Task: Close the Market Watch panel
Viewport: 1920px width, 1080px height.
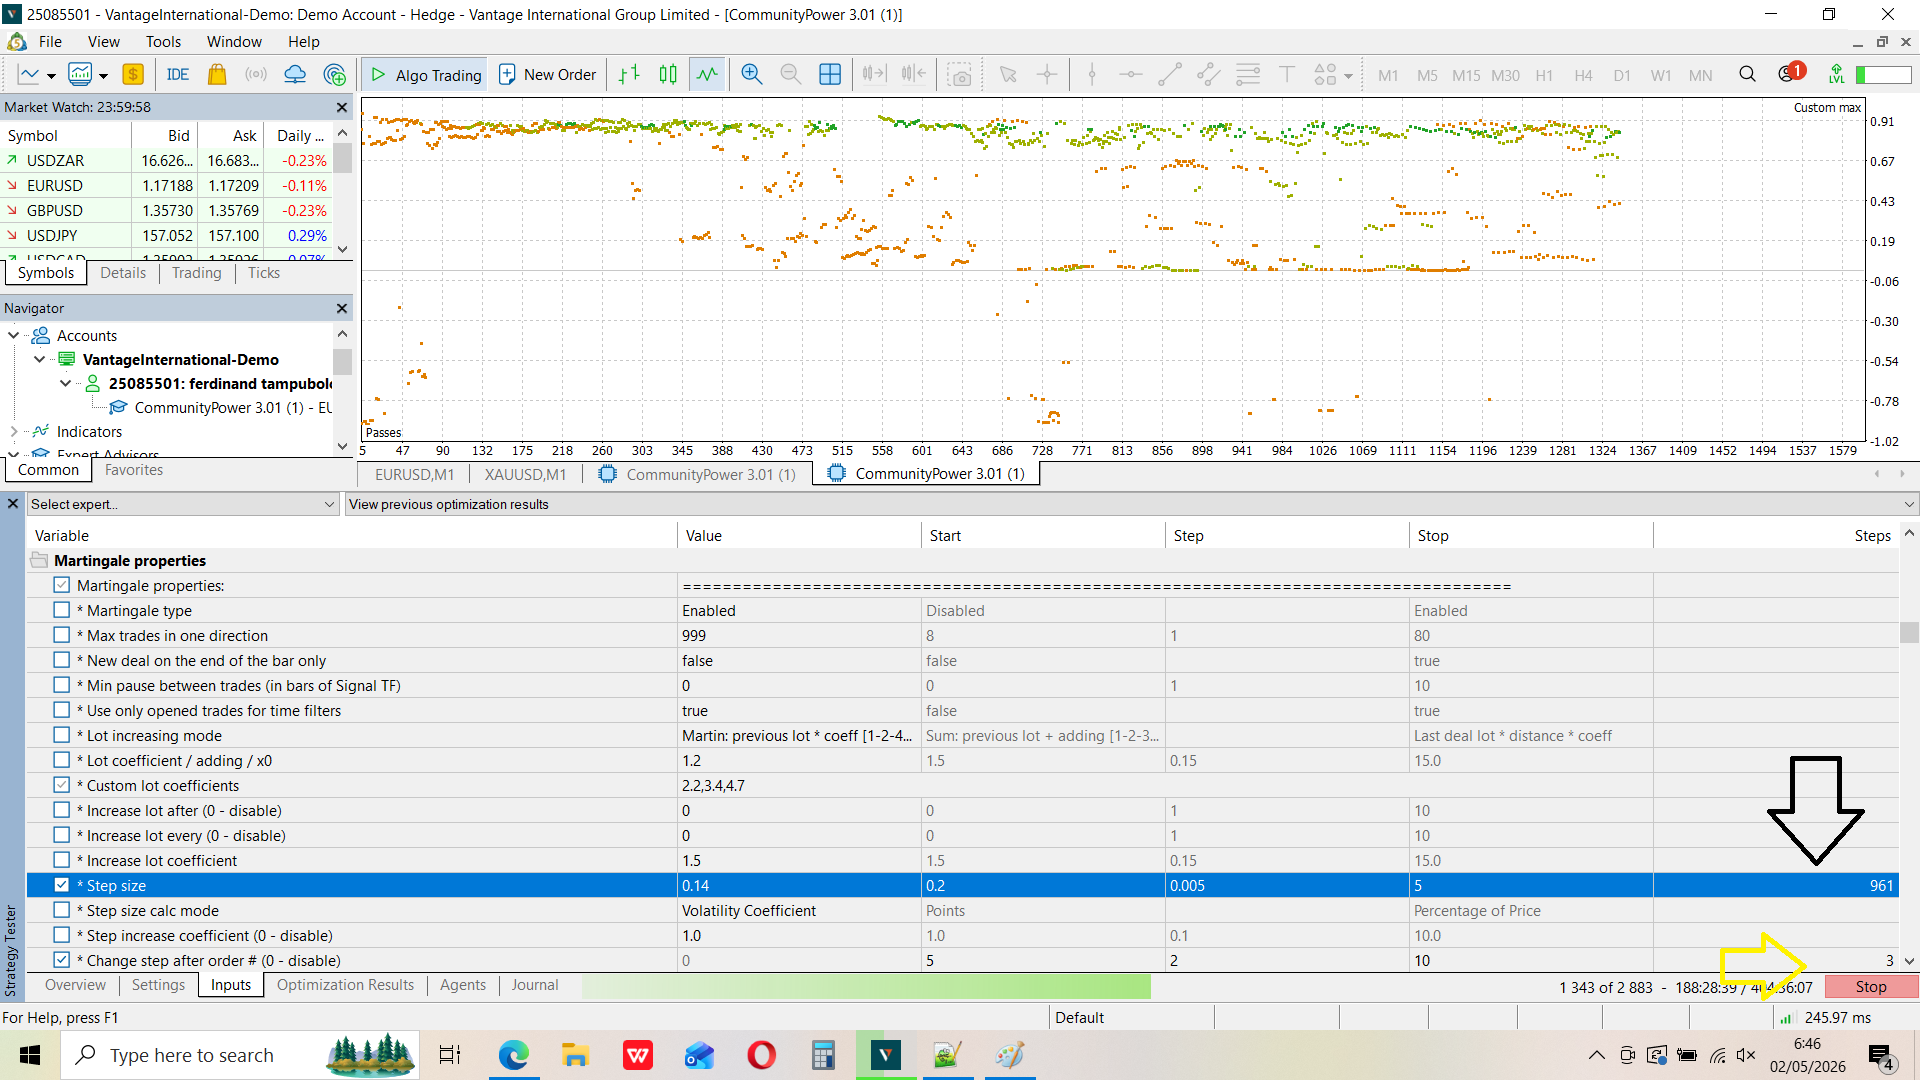Action: pos(342,107)
